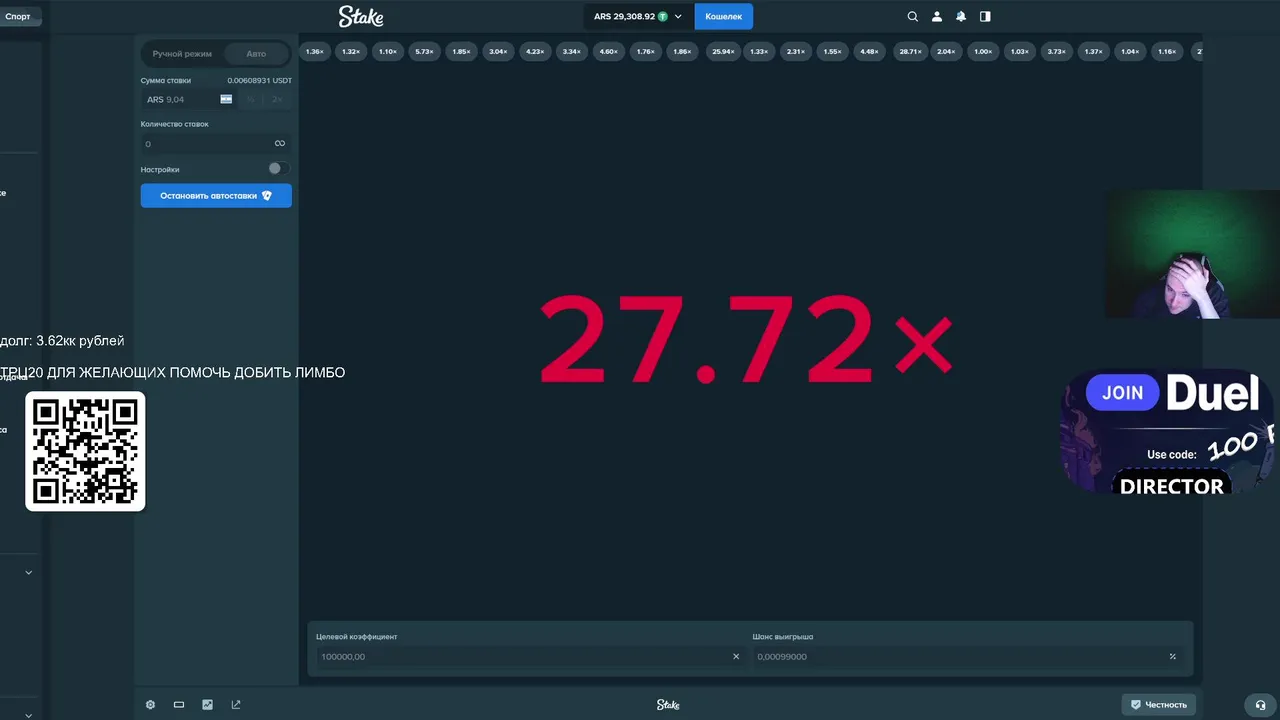Halve the bet with ½ button
This screenshot has height=720, width=1280.
tap(250, 99)
